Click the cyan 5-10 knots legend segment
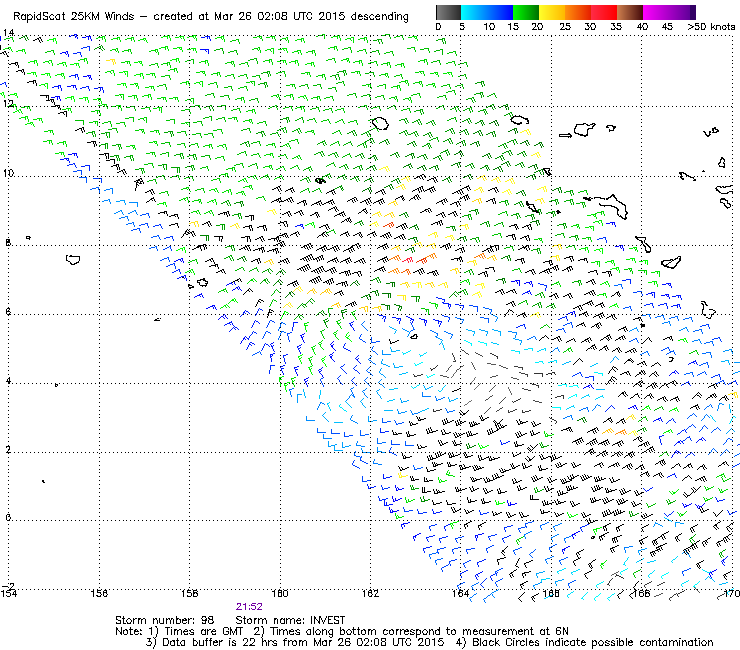 click(474, 12)
